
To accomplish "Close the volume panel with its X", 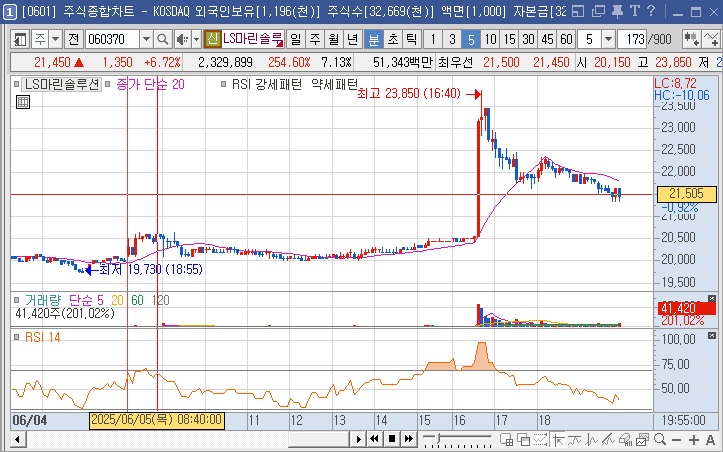I will [712, 298].
